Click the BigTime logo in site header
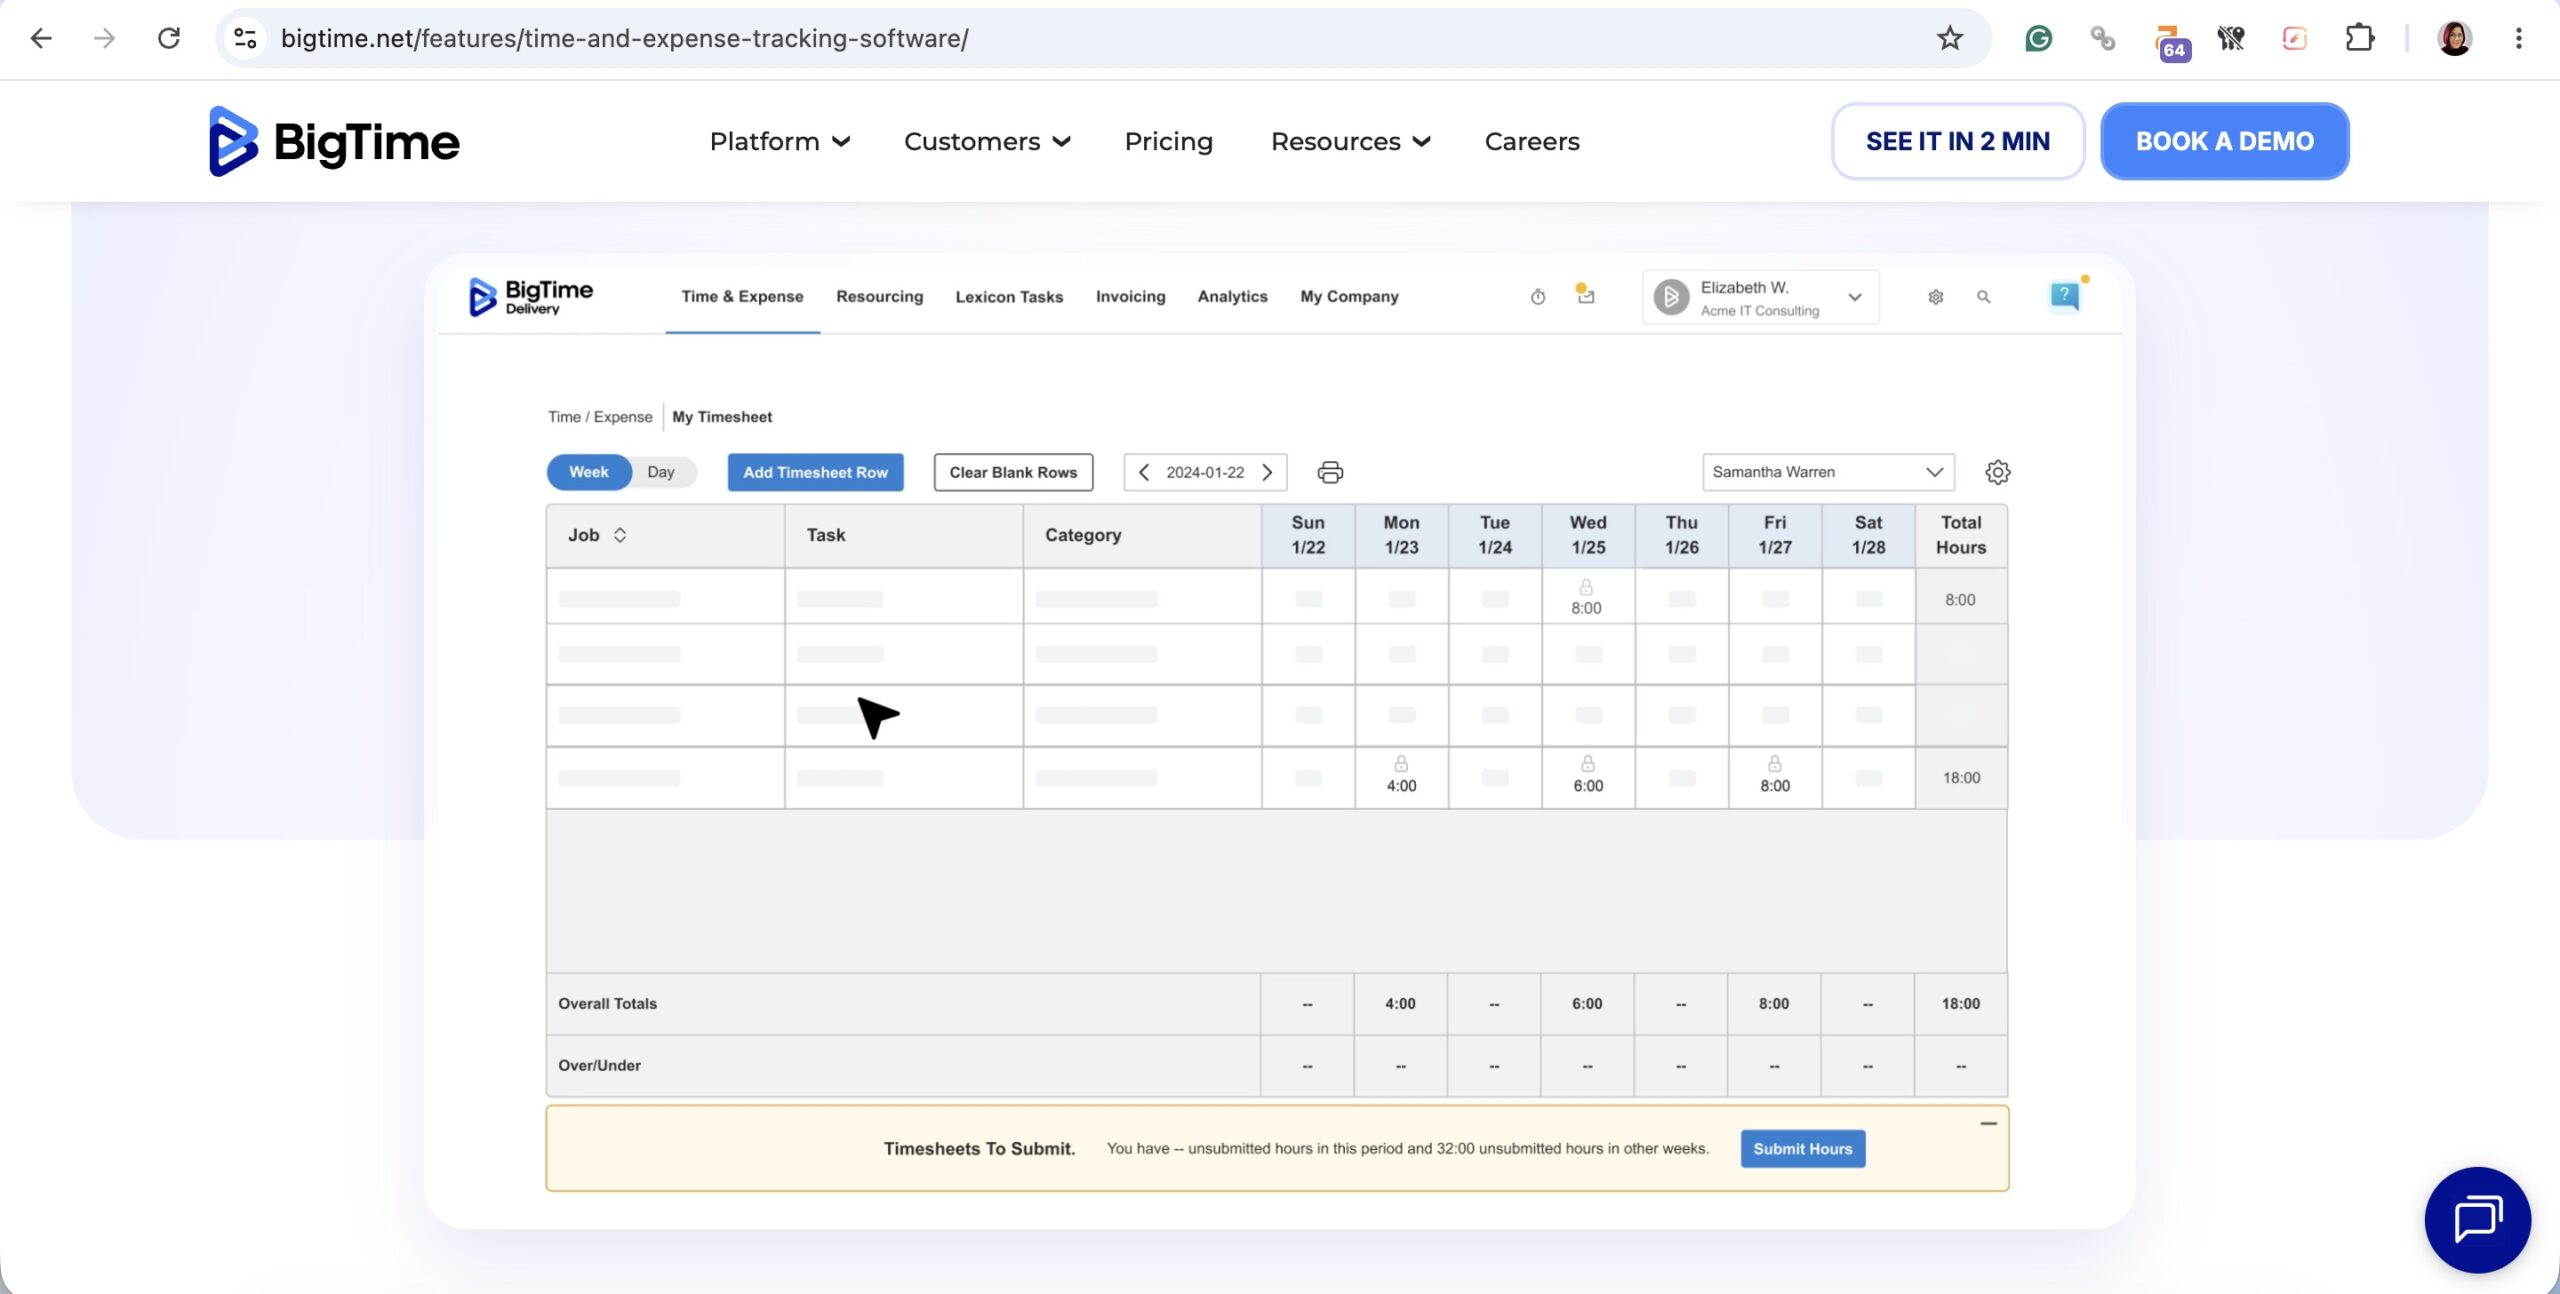Image resolution: width=2560 pixels, height=1294 pixels. coord(334,141)
